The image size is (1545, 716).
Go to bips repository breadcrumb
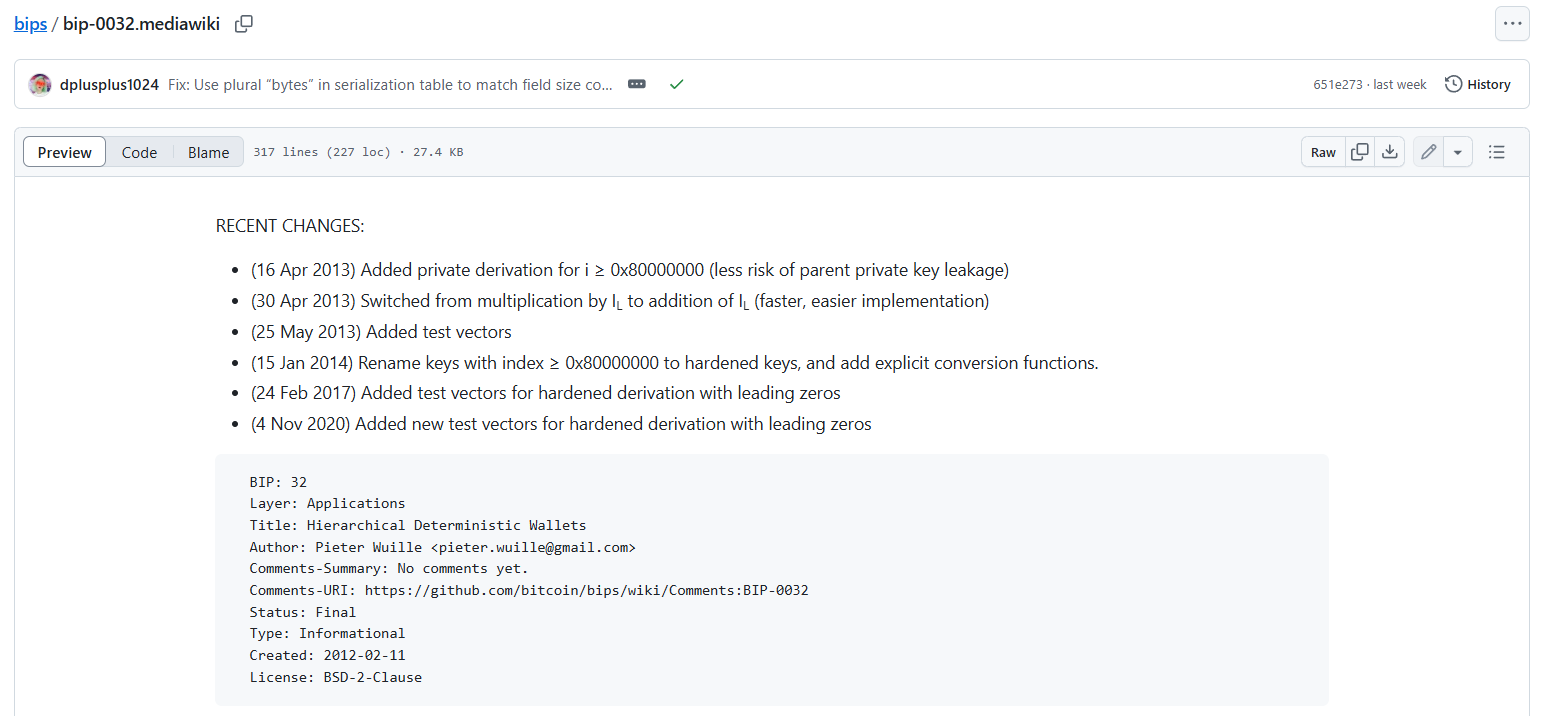coord(30,24)
